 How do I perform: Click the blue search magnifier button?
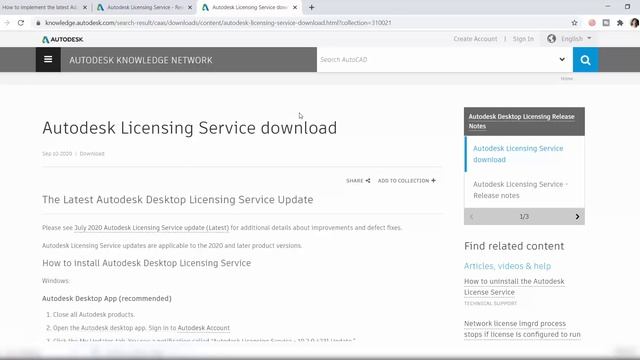585,60
